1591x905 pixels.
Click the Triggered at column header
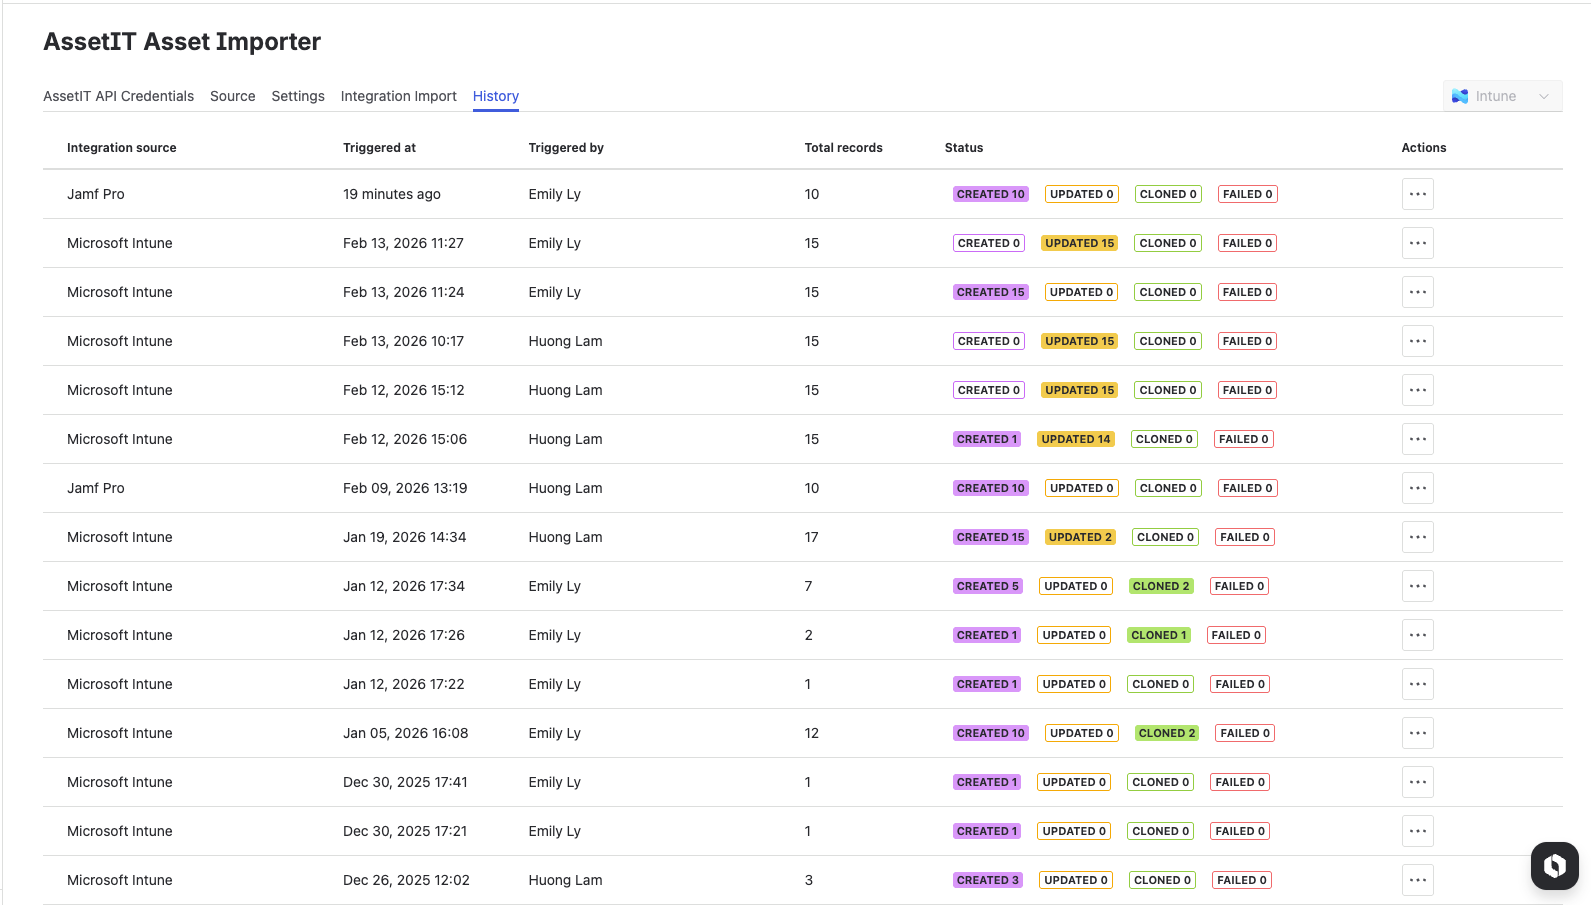[x=379, y=148]
